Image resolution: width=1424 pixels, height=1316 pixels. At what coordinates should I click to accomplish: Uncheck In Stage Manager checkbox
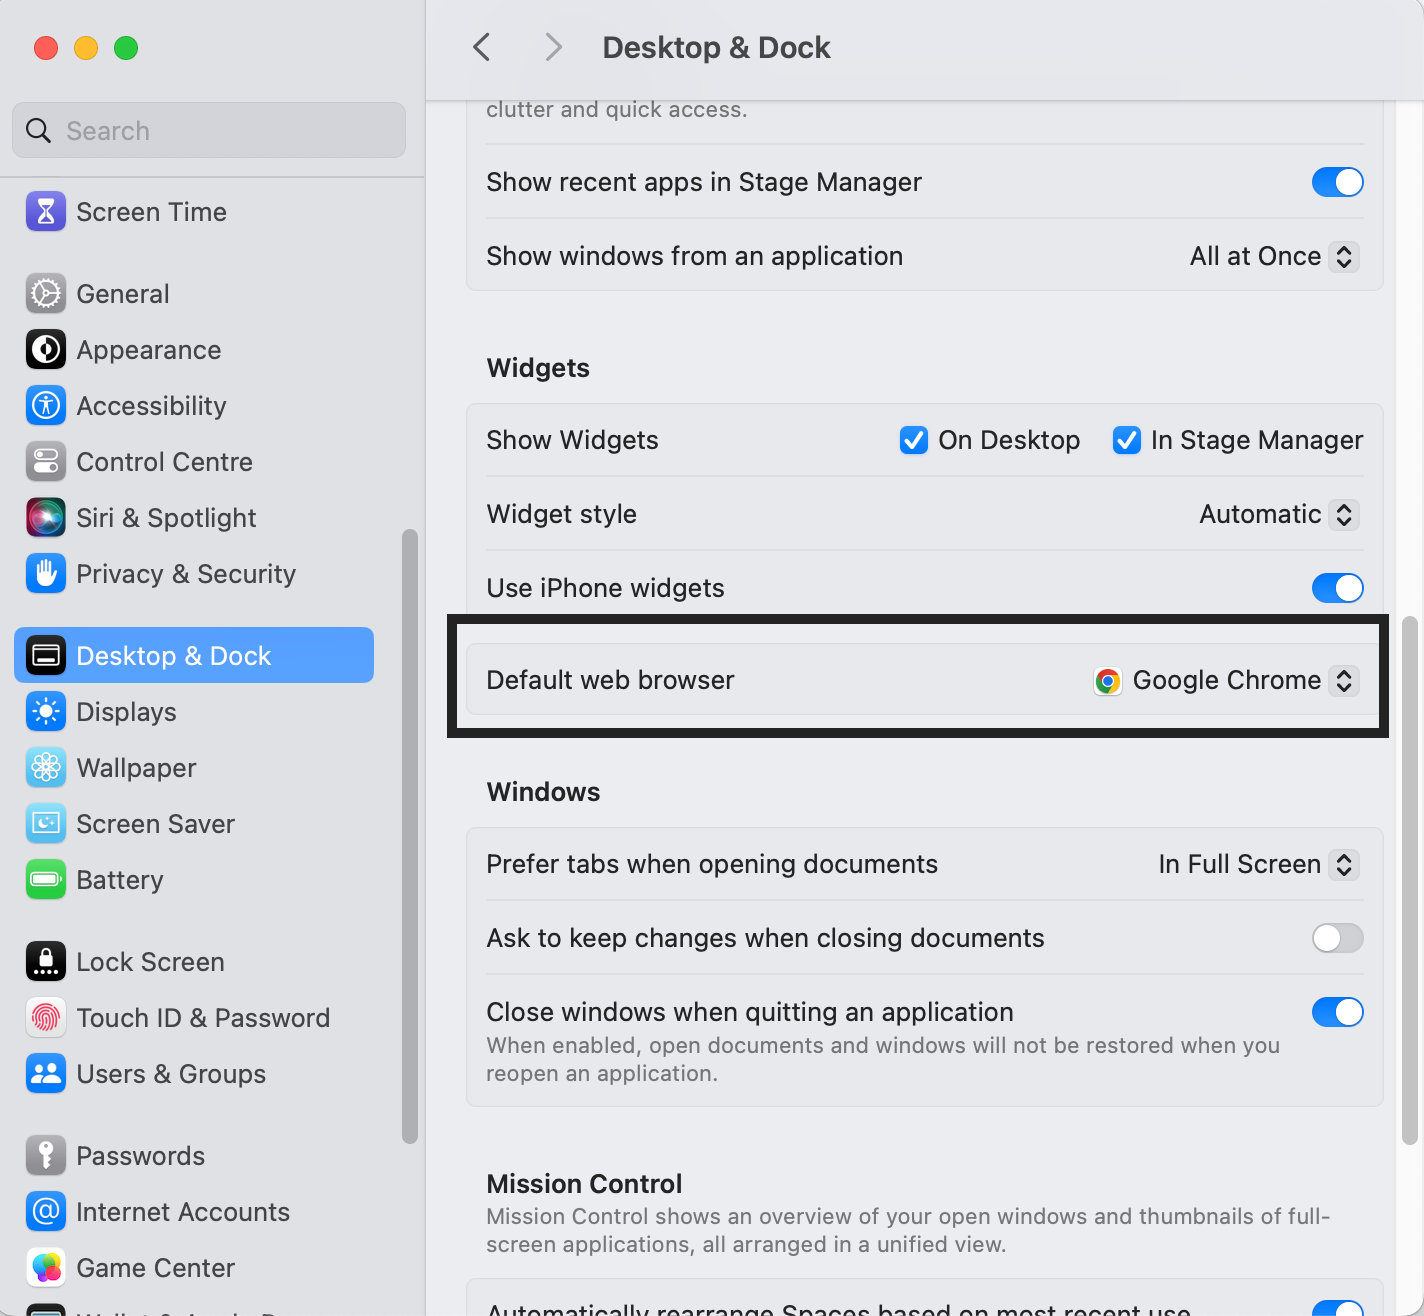[1127, 440]
